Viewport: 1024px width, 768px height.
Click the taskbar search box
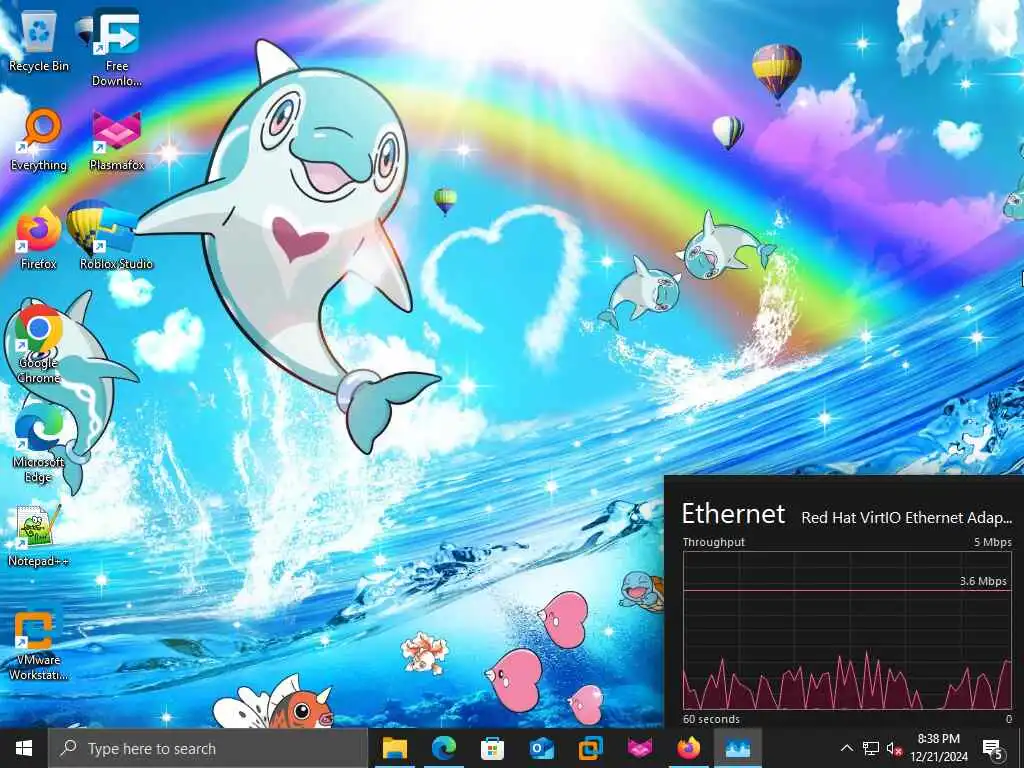[x=208, y=748]
